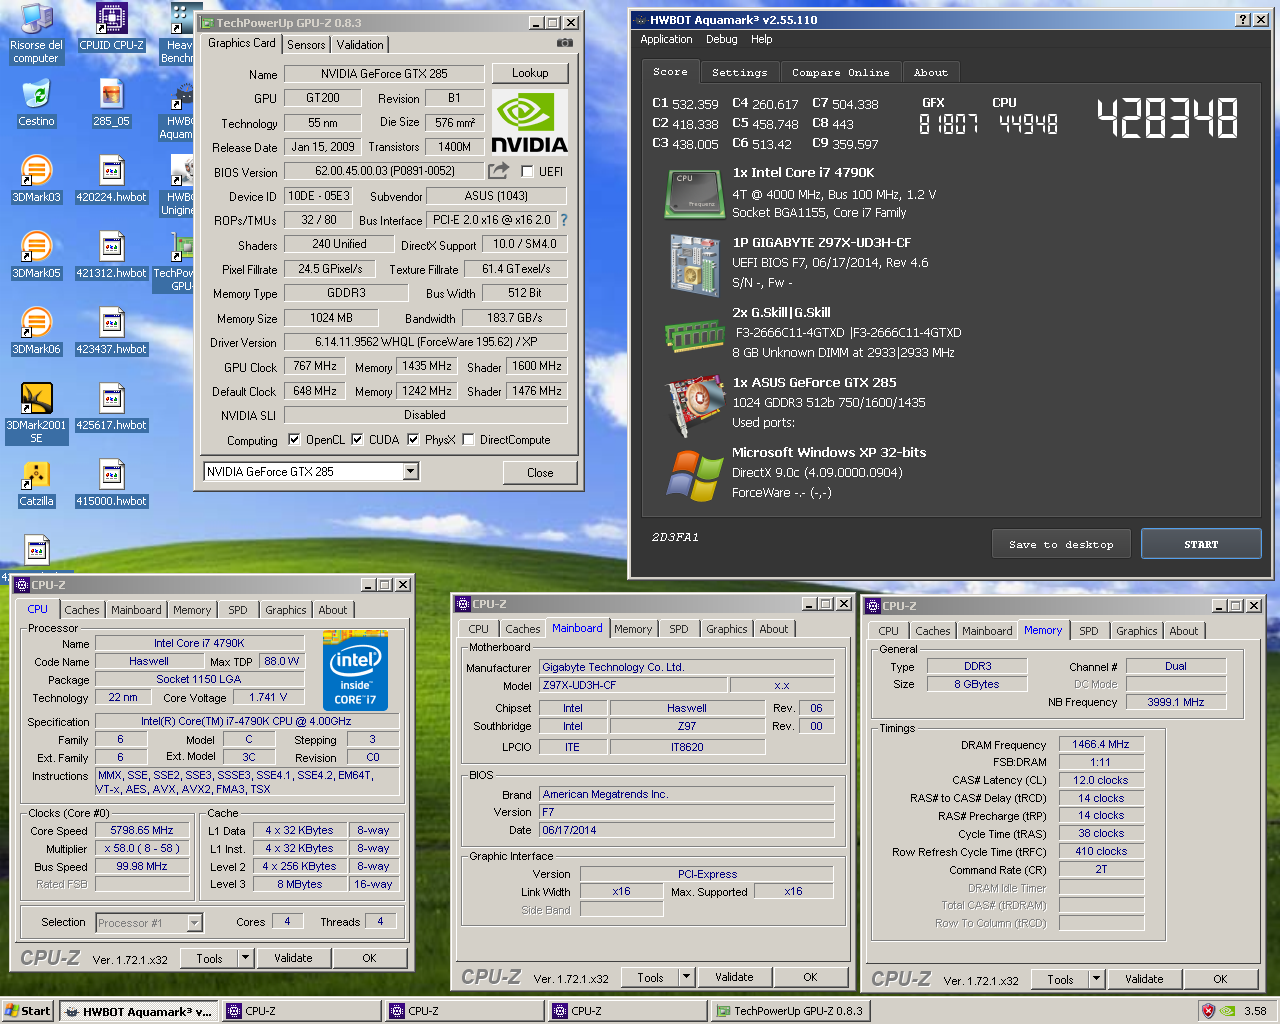Open Risorse del computer desktop icon
Image resolution: width=1280 pixels, height=1024 pixels.
(36, 33)
